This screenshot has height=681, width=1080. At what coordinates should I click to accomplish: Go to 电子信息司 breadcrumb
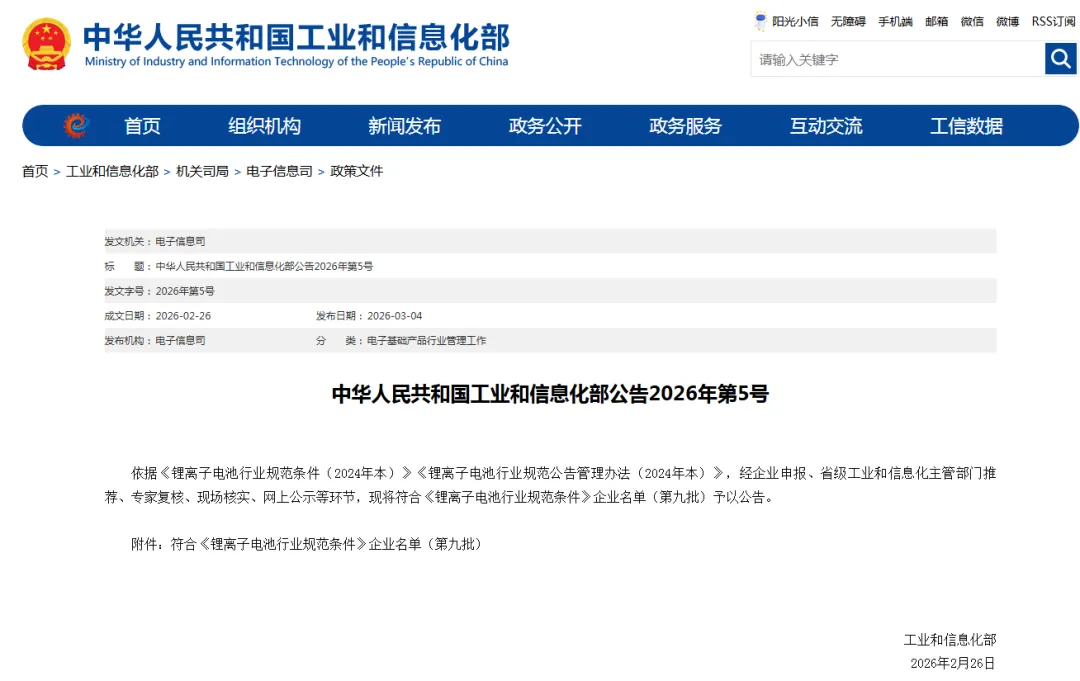(x=279, y=171)
